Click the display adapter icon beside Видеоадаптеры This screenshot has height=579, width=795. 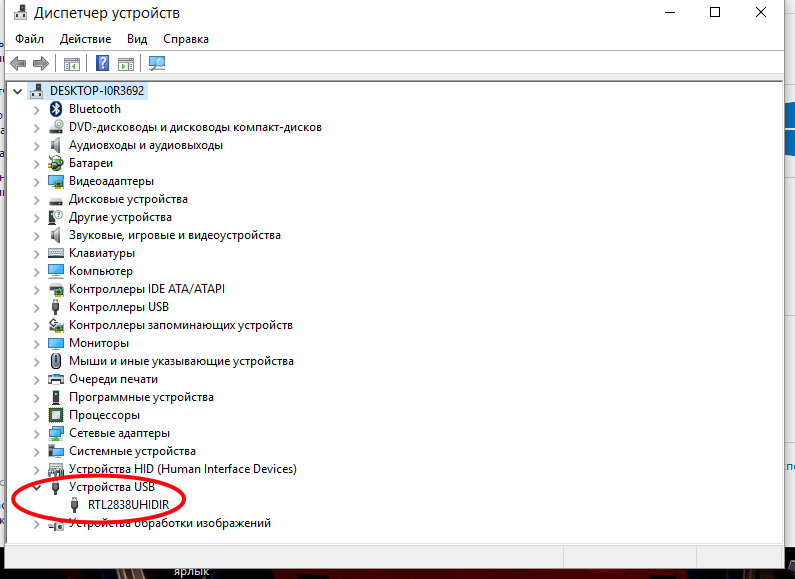[55, 181]
